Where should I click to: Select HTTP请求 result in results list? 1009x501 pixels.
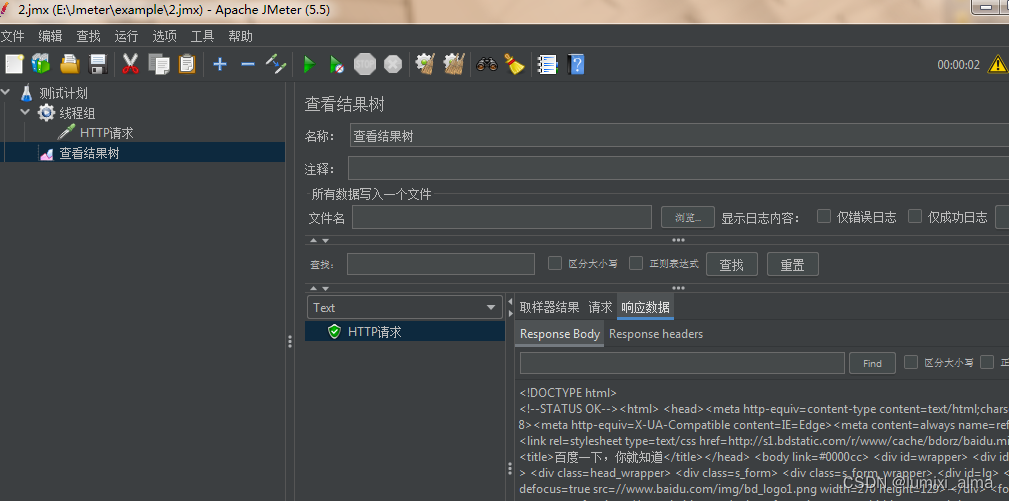tap(405, 332)
